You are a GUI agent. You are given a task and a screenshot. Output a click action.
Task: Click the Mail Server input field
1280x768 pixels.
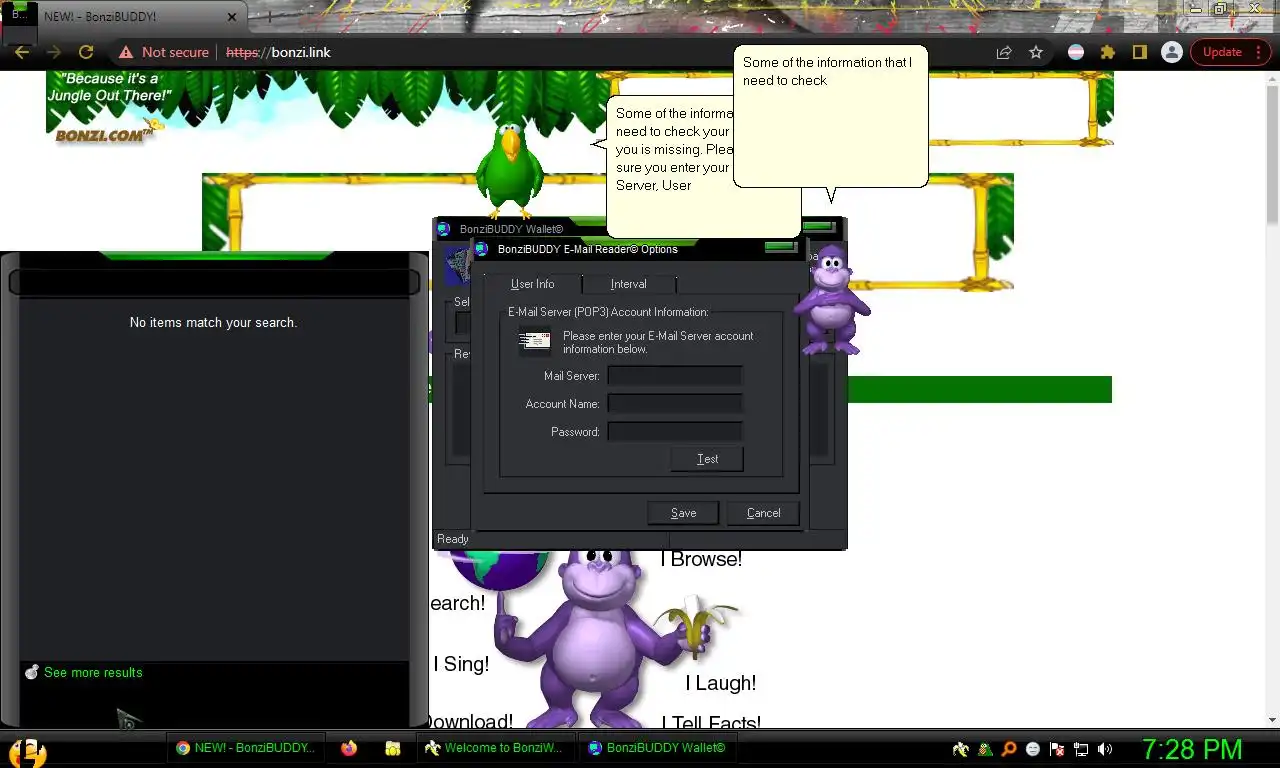[x=675, y=376]
